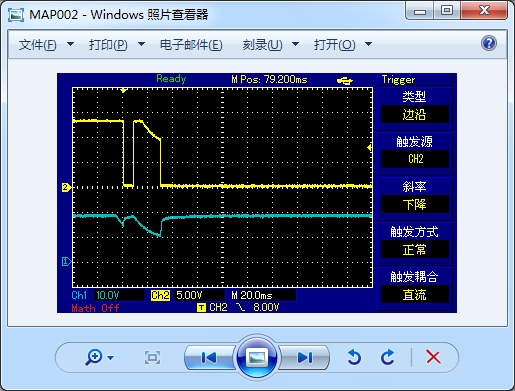
Task: Click the highlighted 'Ch2' label
Action: tap(160, 295)
